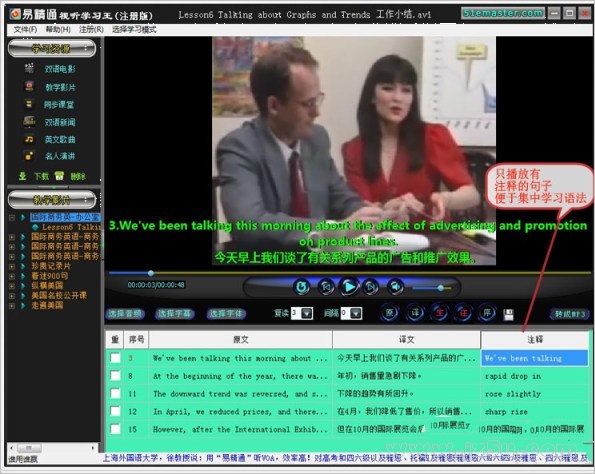Select the 'rose slightly' annotation cell
Viewport: 595px width, 474px height.
point(534,394)
